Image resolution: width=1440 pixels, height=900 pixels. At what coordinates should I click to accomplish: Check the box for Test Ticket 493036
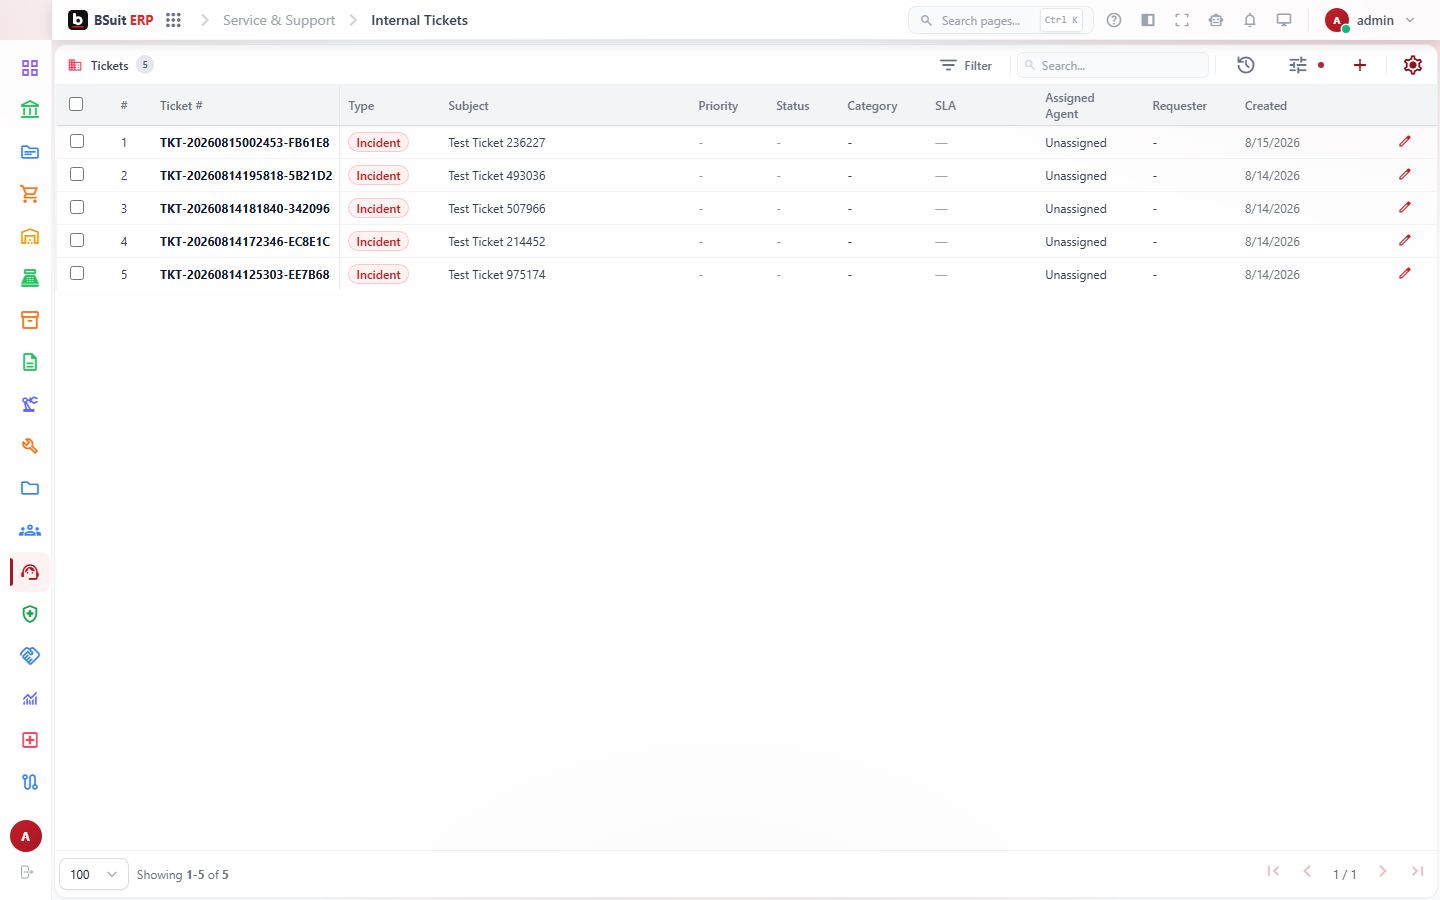[77, 174]
